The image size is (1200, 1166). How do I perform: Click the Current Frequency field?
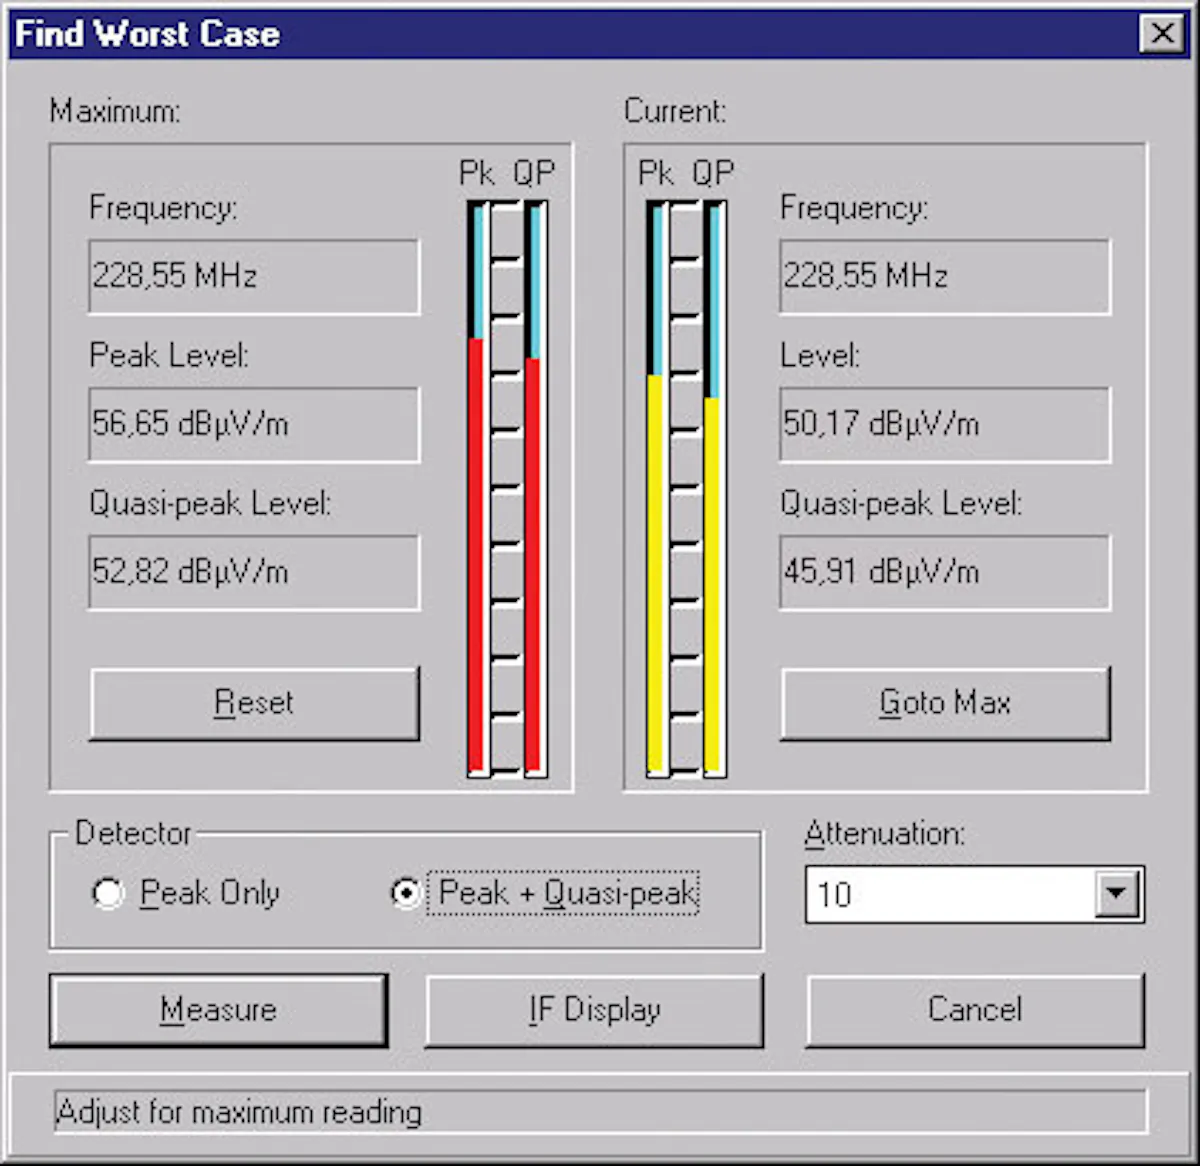click(x=944, y=276)
